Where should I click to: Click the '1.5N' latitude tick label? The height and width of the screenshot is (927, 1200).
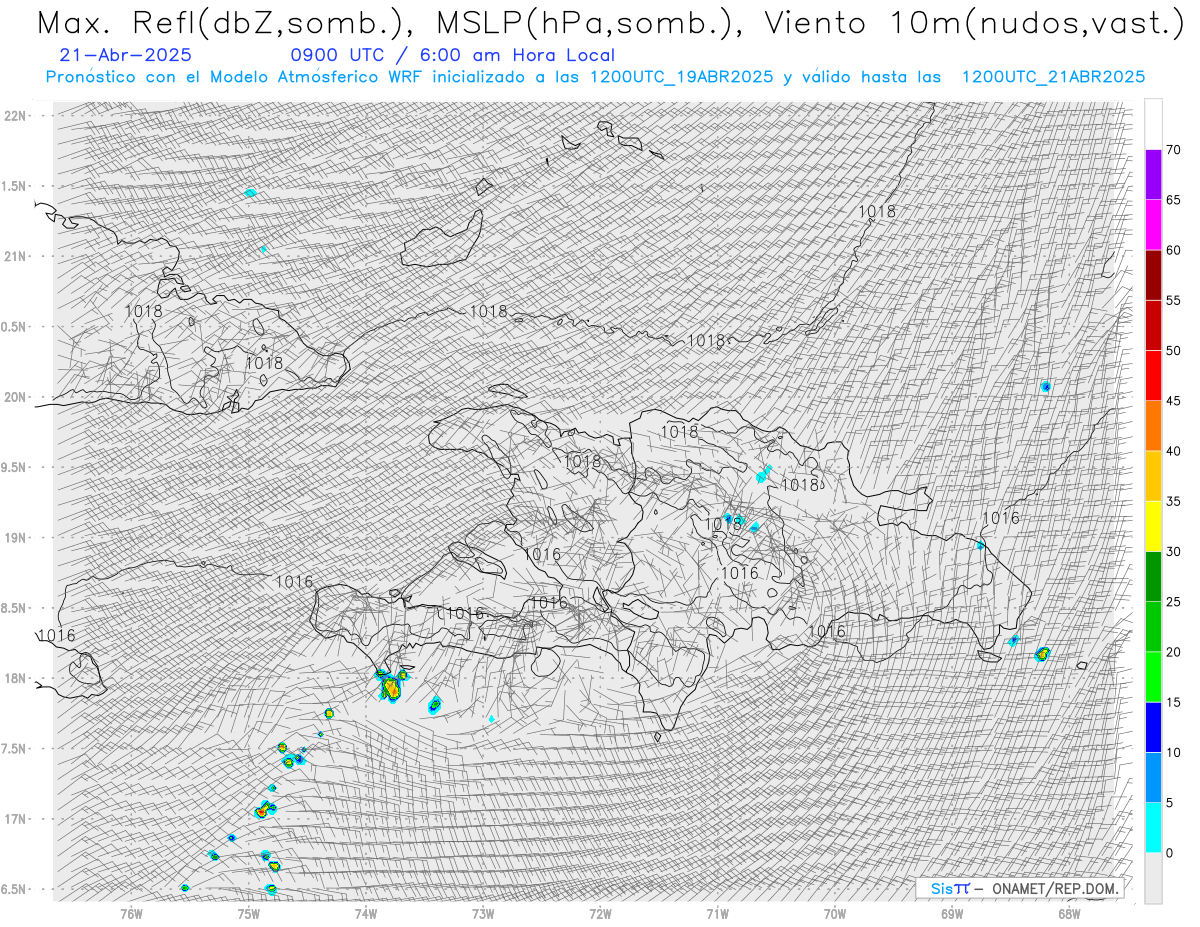(x=14, y=186)
